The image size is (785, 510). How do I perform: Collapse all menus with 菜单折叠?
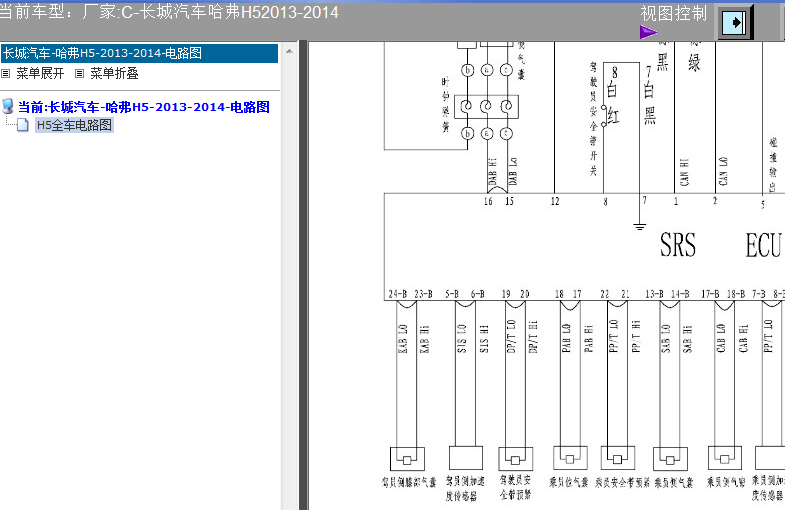tap(114, 74)
